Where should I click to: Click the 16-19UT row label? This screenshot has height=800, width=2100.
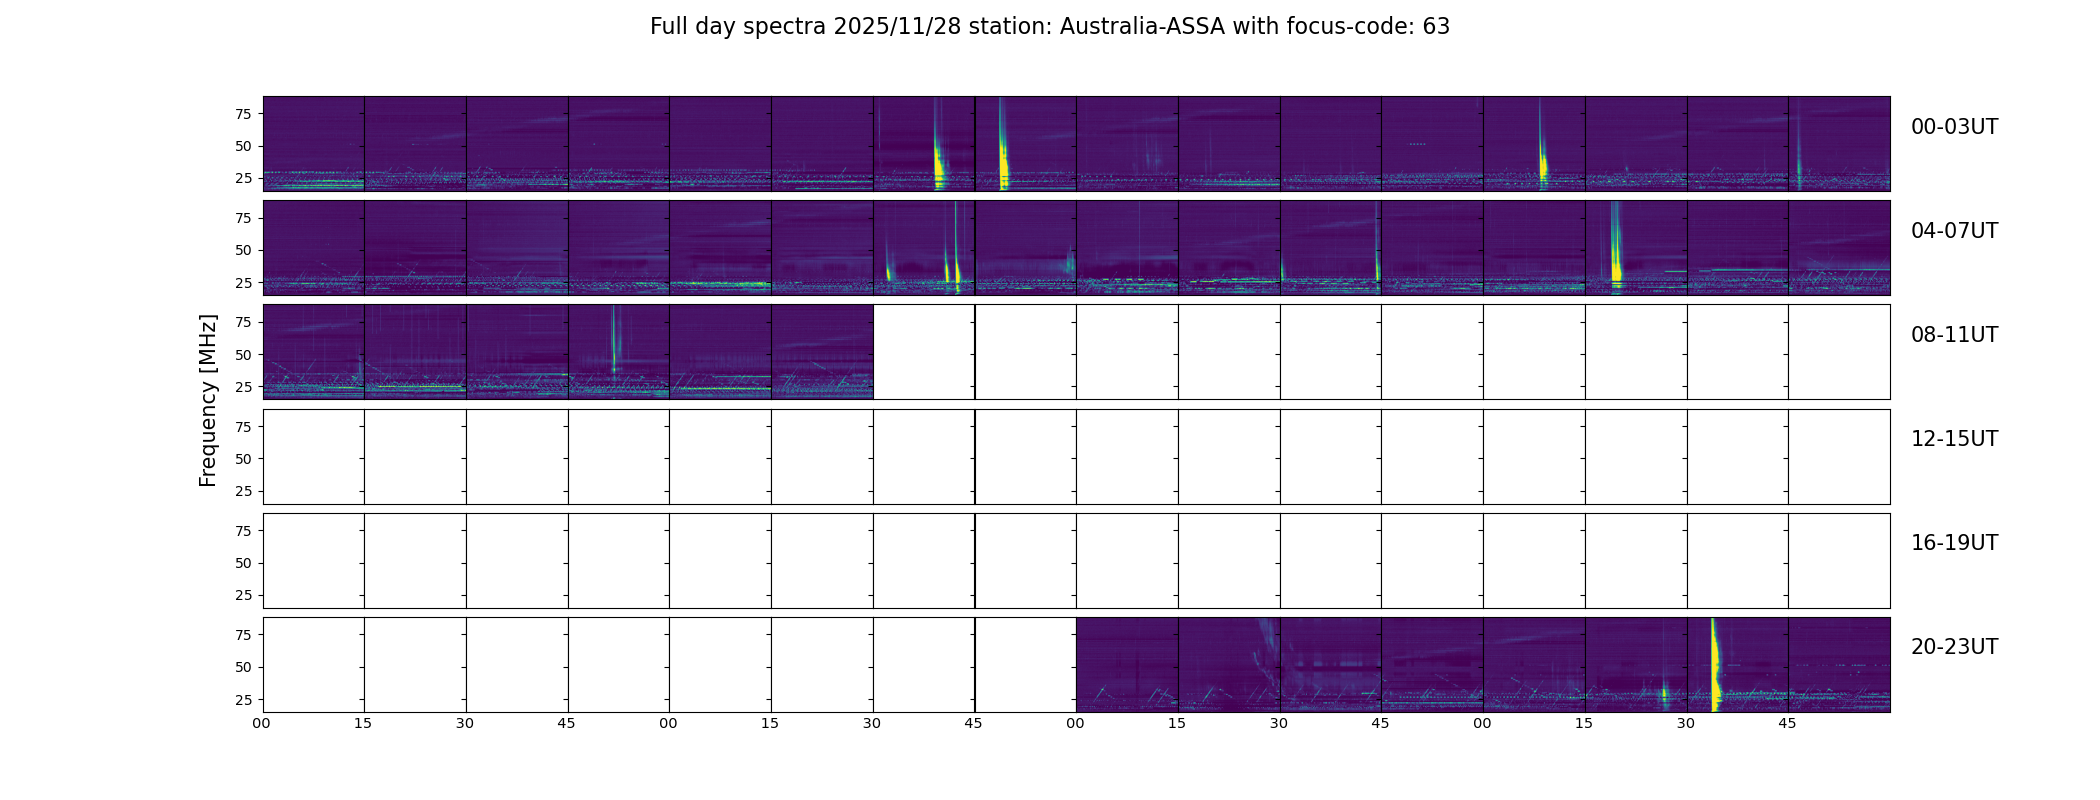tap(1954, 543)
